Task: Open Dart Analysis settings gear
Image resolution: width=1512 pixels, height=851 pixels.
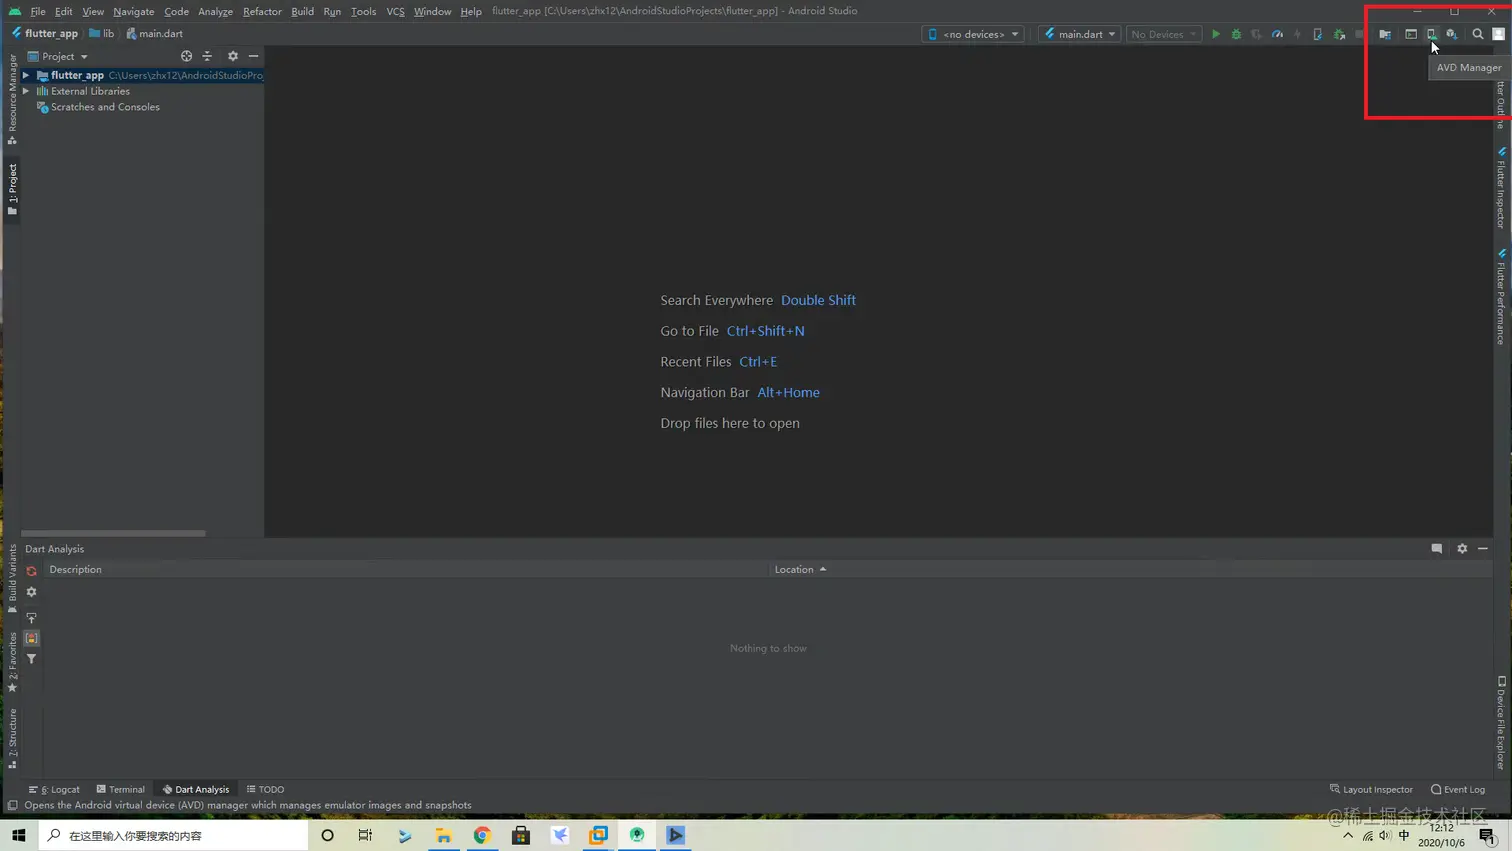Action: point(31,591)
